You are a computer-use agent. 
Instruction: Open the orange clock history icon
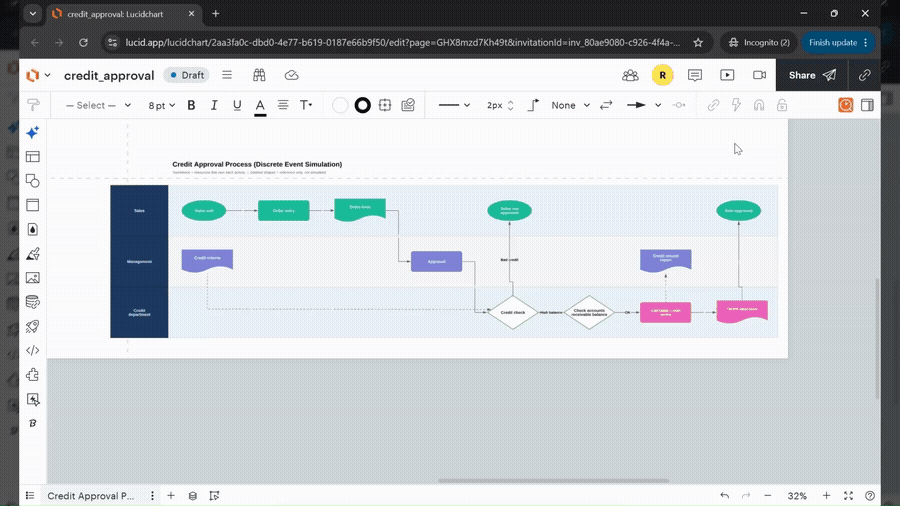845,105
